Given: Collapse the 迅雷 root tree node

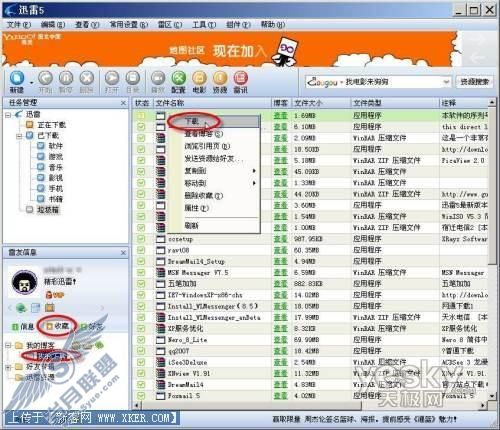Looking at the screenshot, I should pyautogui.click(x=8, y=115).
